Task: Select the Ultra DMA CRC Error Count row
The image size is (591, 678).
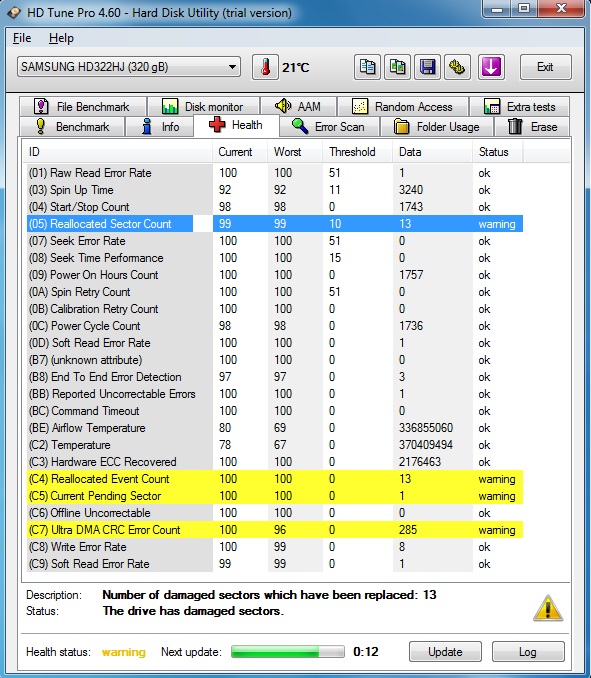Action: 275,530
